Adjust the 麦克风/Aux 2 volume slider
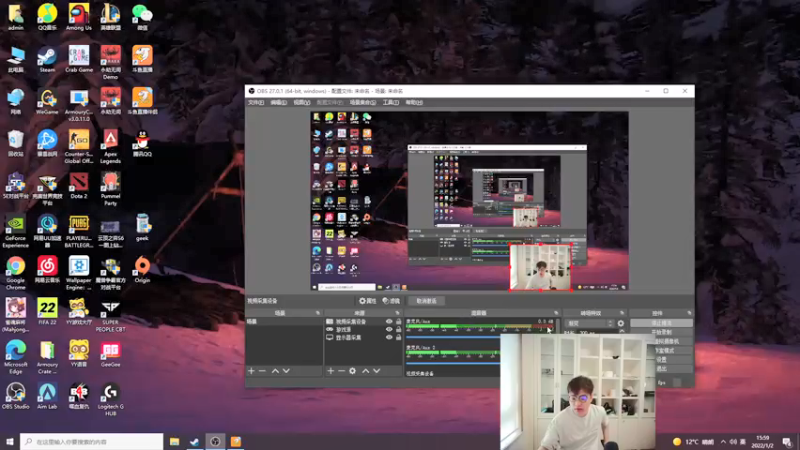This screenshot has width=800, height=450. [x=453, y=363]
